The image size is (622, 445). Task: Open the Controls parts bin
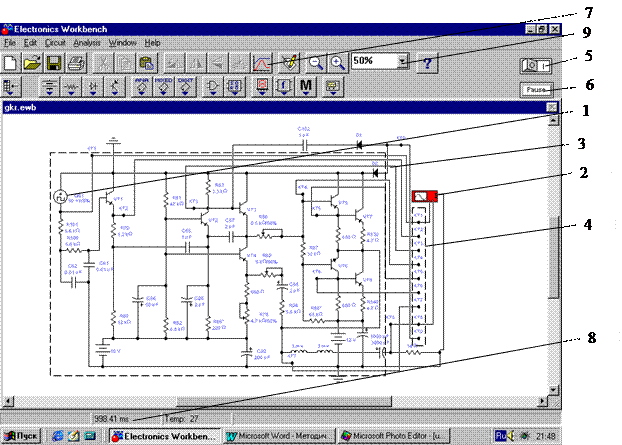[x=284, y=87]
